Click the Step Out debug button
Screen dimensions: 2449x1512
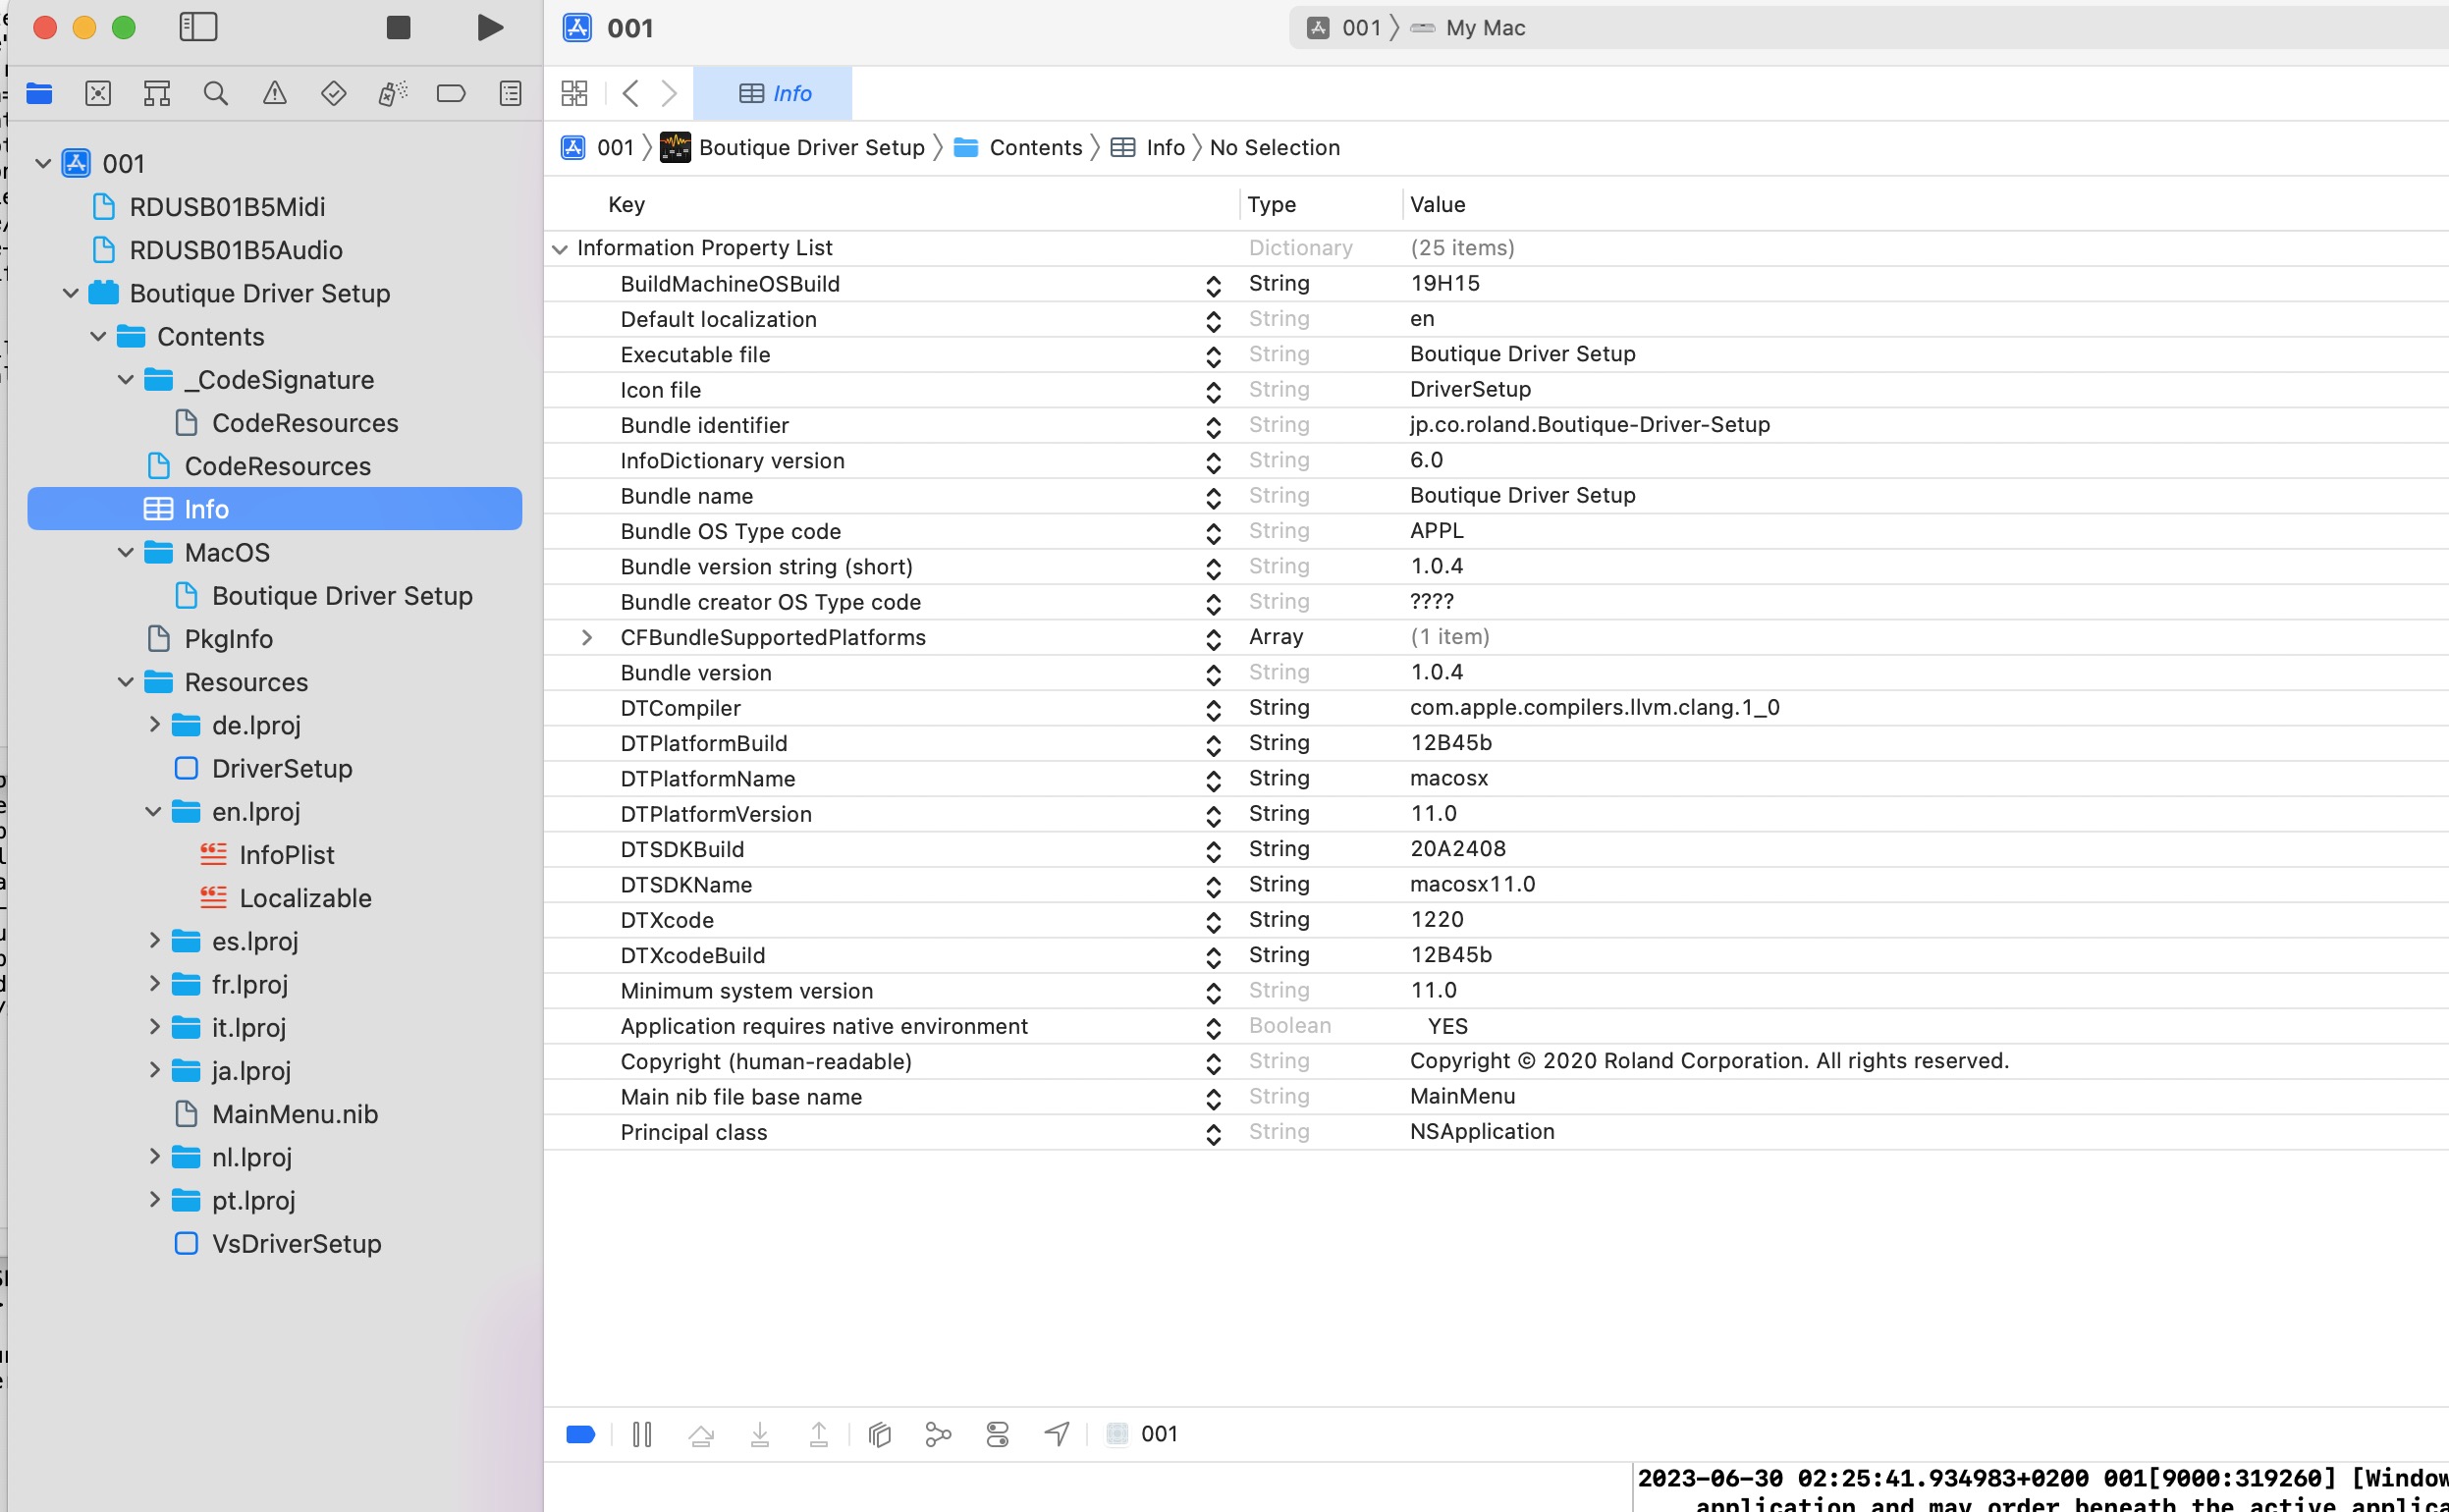click(819, 1435)
